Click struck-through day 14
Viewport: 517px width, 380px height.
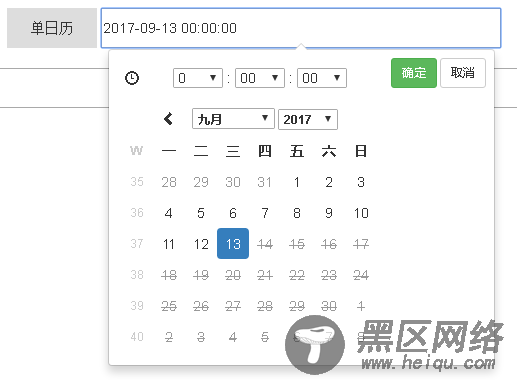pyautogui.click(x=265, y=244)
